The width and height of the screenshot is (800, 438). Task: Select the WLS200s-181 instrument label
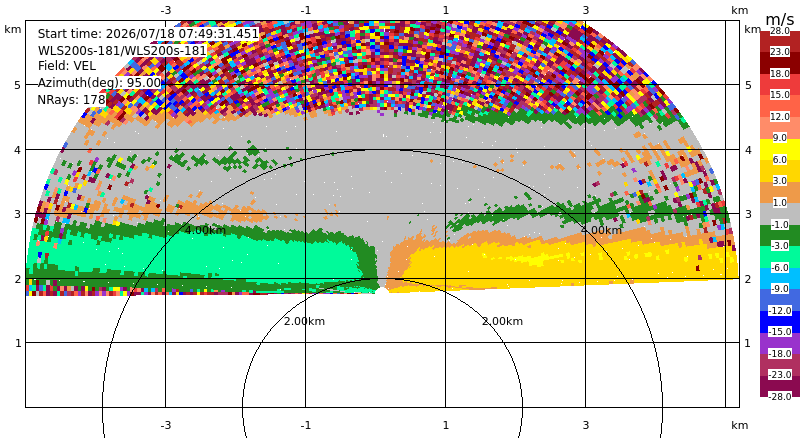click(122, 51)
